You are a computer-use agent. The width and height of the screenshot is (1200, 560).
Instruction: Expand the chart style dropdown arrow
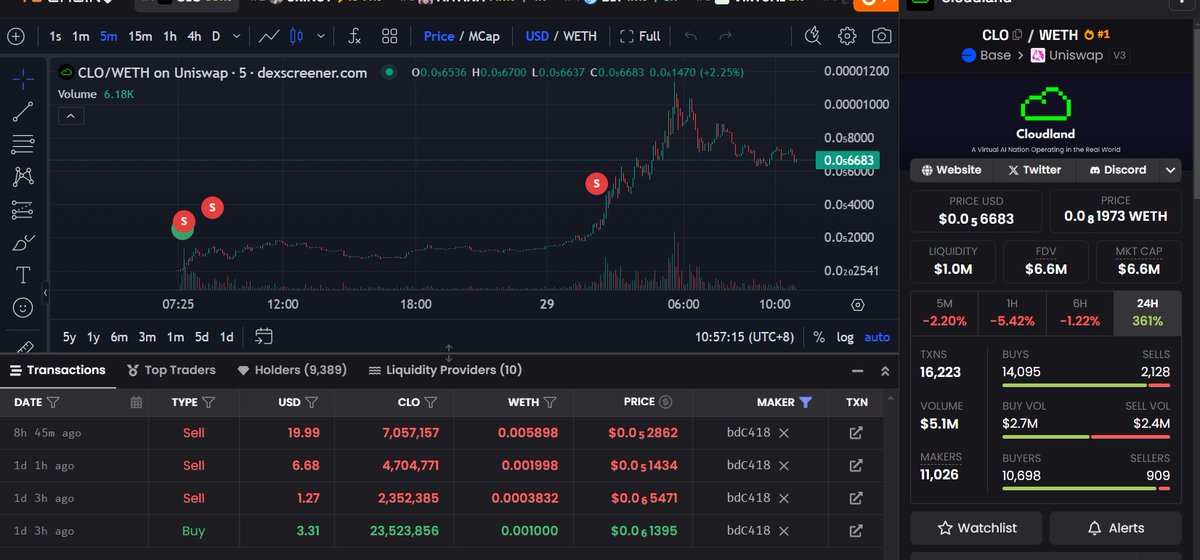(x=321, y=36)
